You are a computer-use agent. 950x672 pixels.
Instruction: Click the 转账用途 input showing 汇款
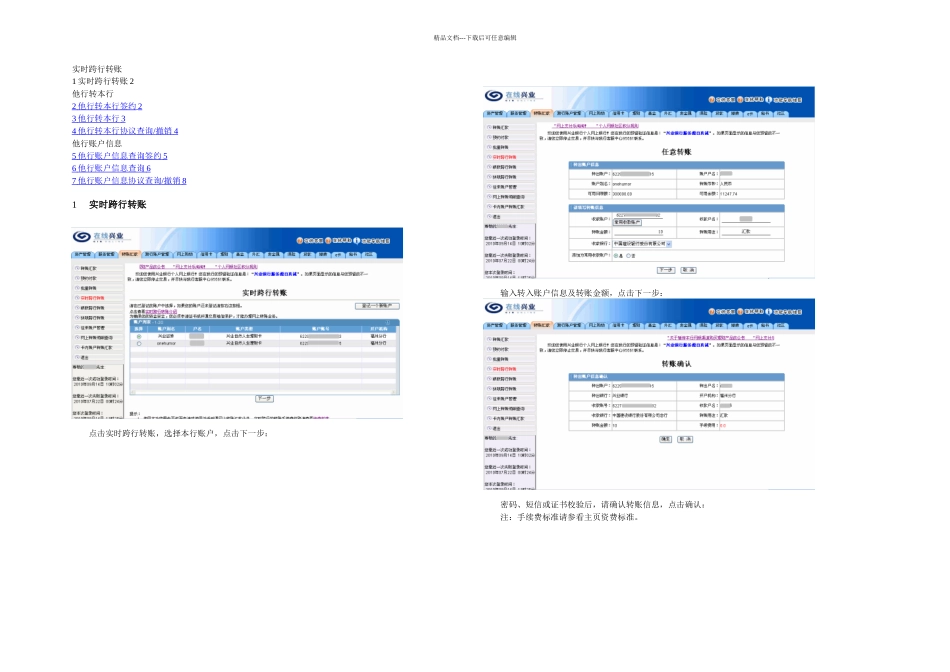tap(746, 231)
